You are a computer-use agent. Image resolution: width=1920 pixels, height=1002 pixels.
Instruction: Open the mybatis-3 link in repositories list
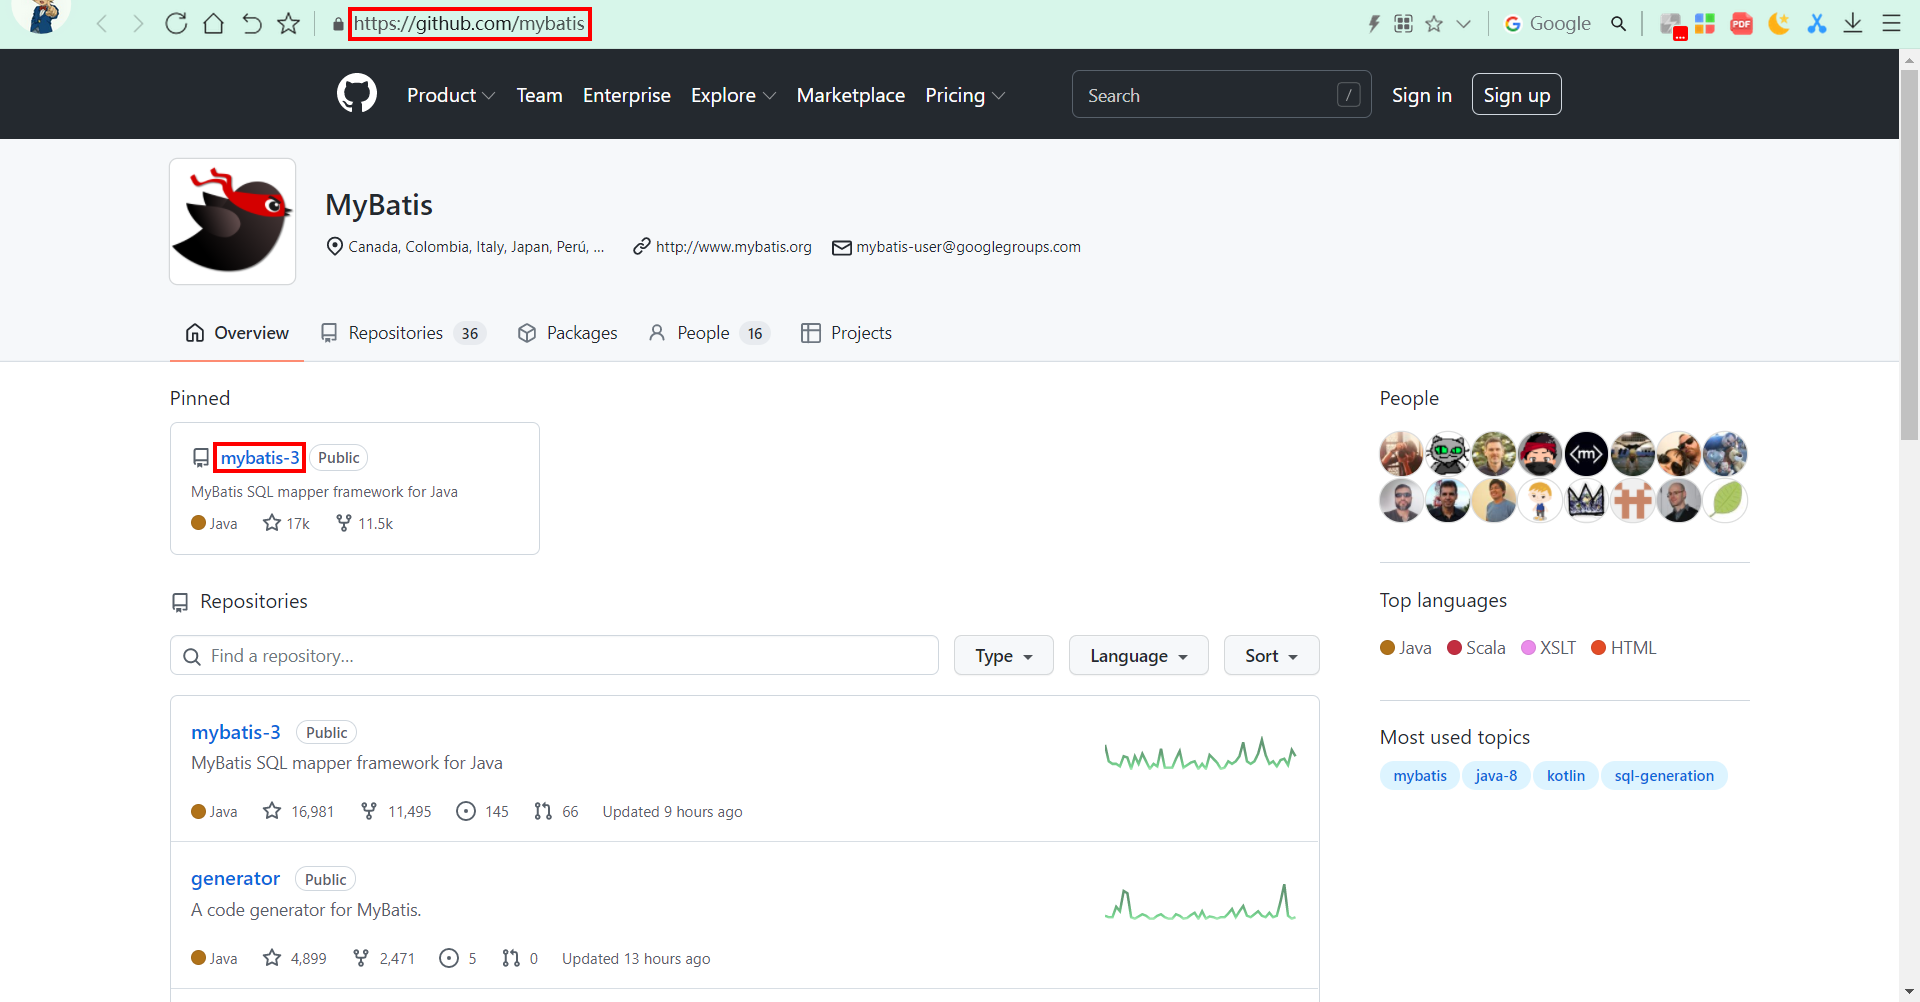tap(236, 732)
